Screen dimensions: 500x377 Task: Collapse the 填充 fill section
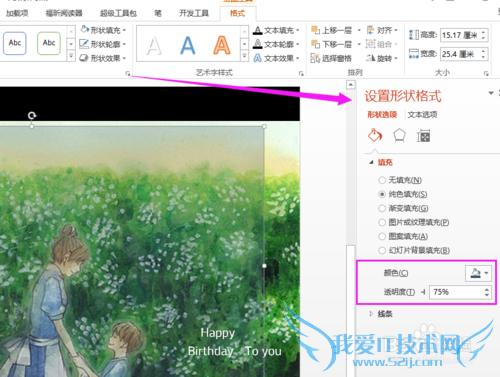point(371,163)
